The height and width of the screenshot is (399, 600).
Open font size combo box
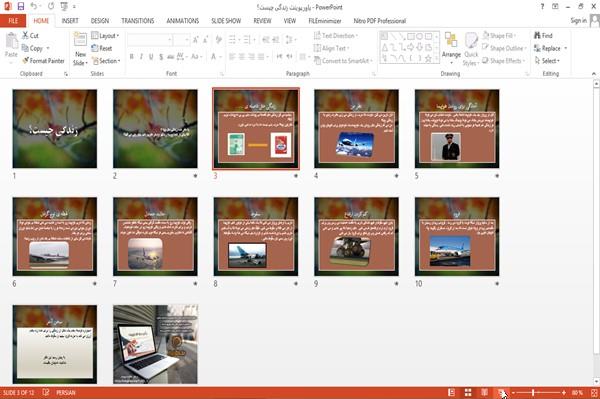tap(181, 40)
